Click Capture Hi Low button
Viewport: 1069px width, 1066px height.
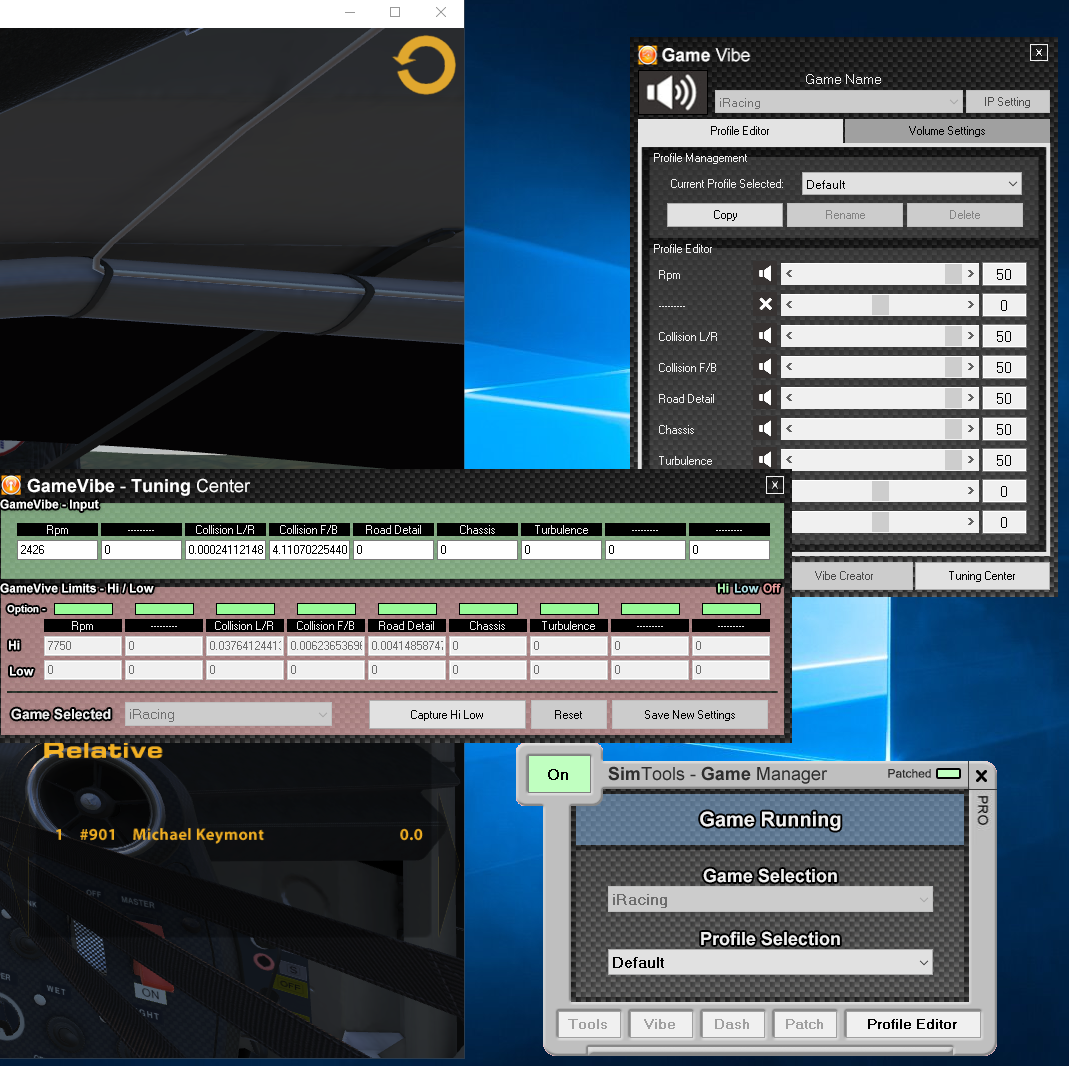click(x=447, y=714)
